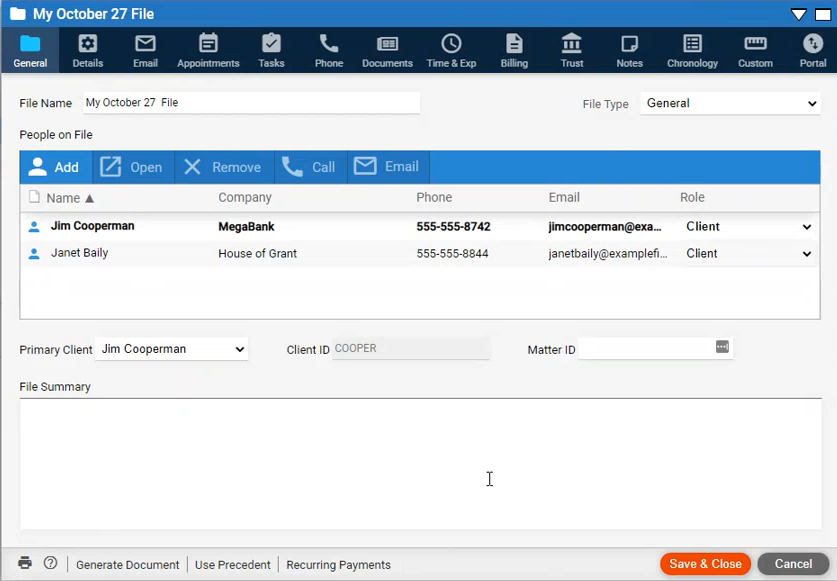837x581 pixels.
Task: Select the Jim Cooperman row name
Action: tap(93, 226)
